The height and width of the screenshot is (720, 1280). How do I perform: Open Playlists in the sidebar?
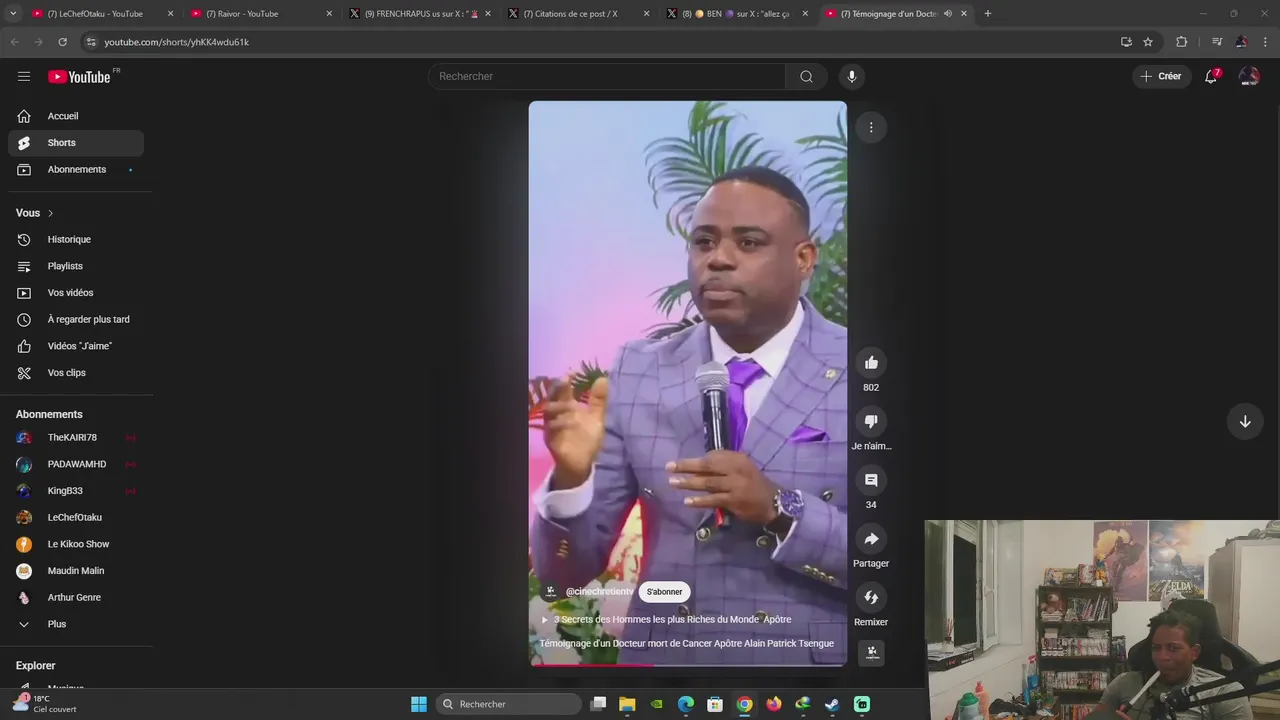point(76,266)
